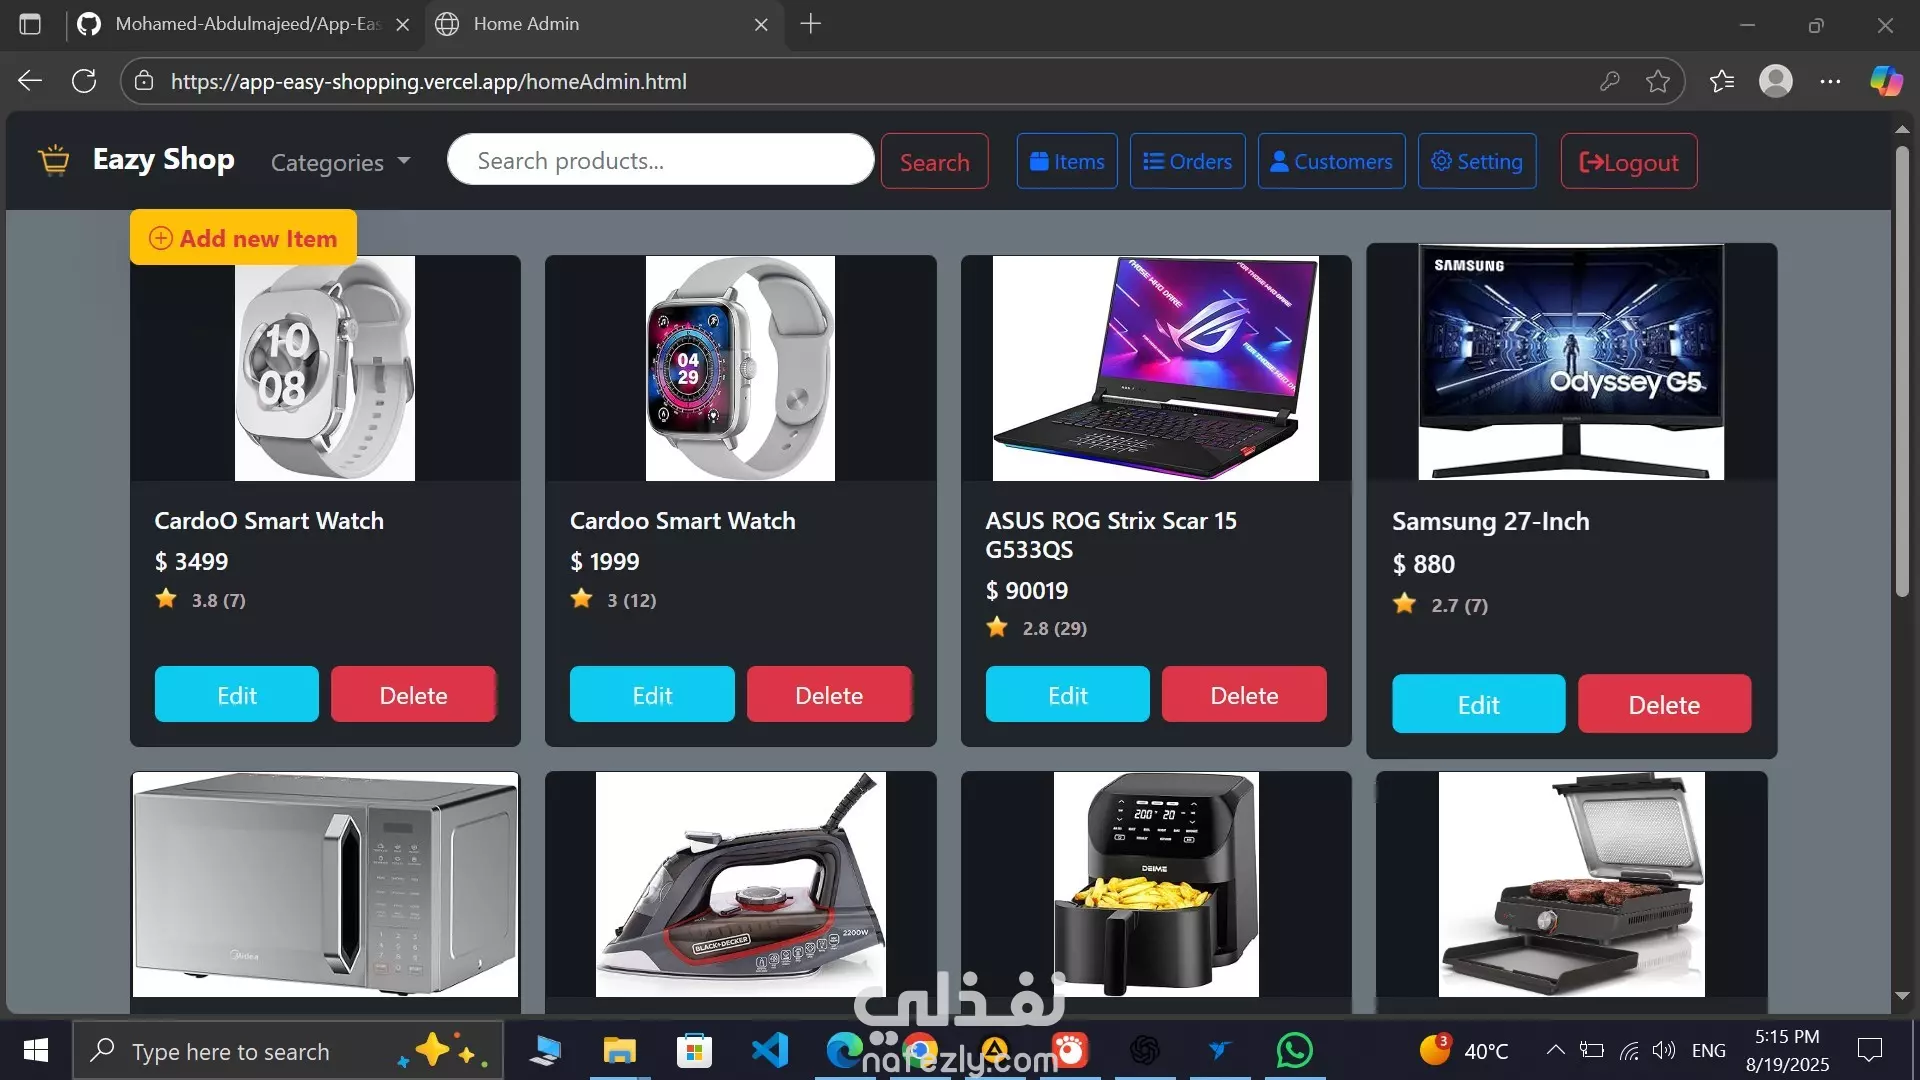Screen dimensions: 1920x1080
Task: Refresh the page with the reload icon
Action: (84, 81)
